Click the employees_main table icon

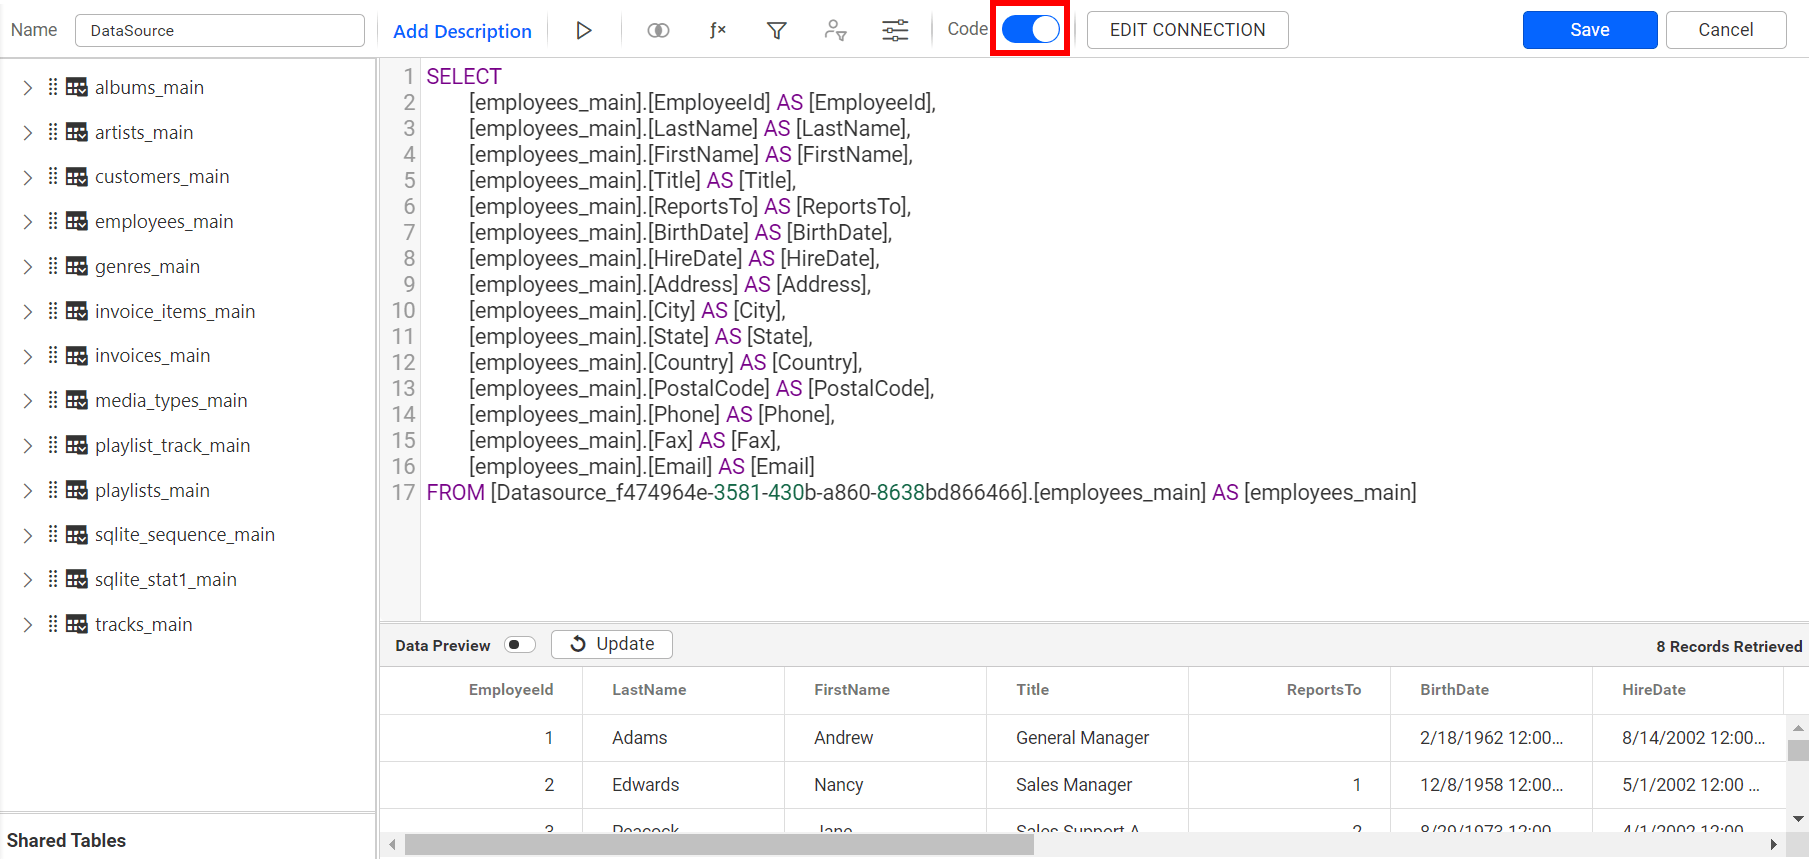point(77,221)
